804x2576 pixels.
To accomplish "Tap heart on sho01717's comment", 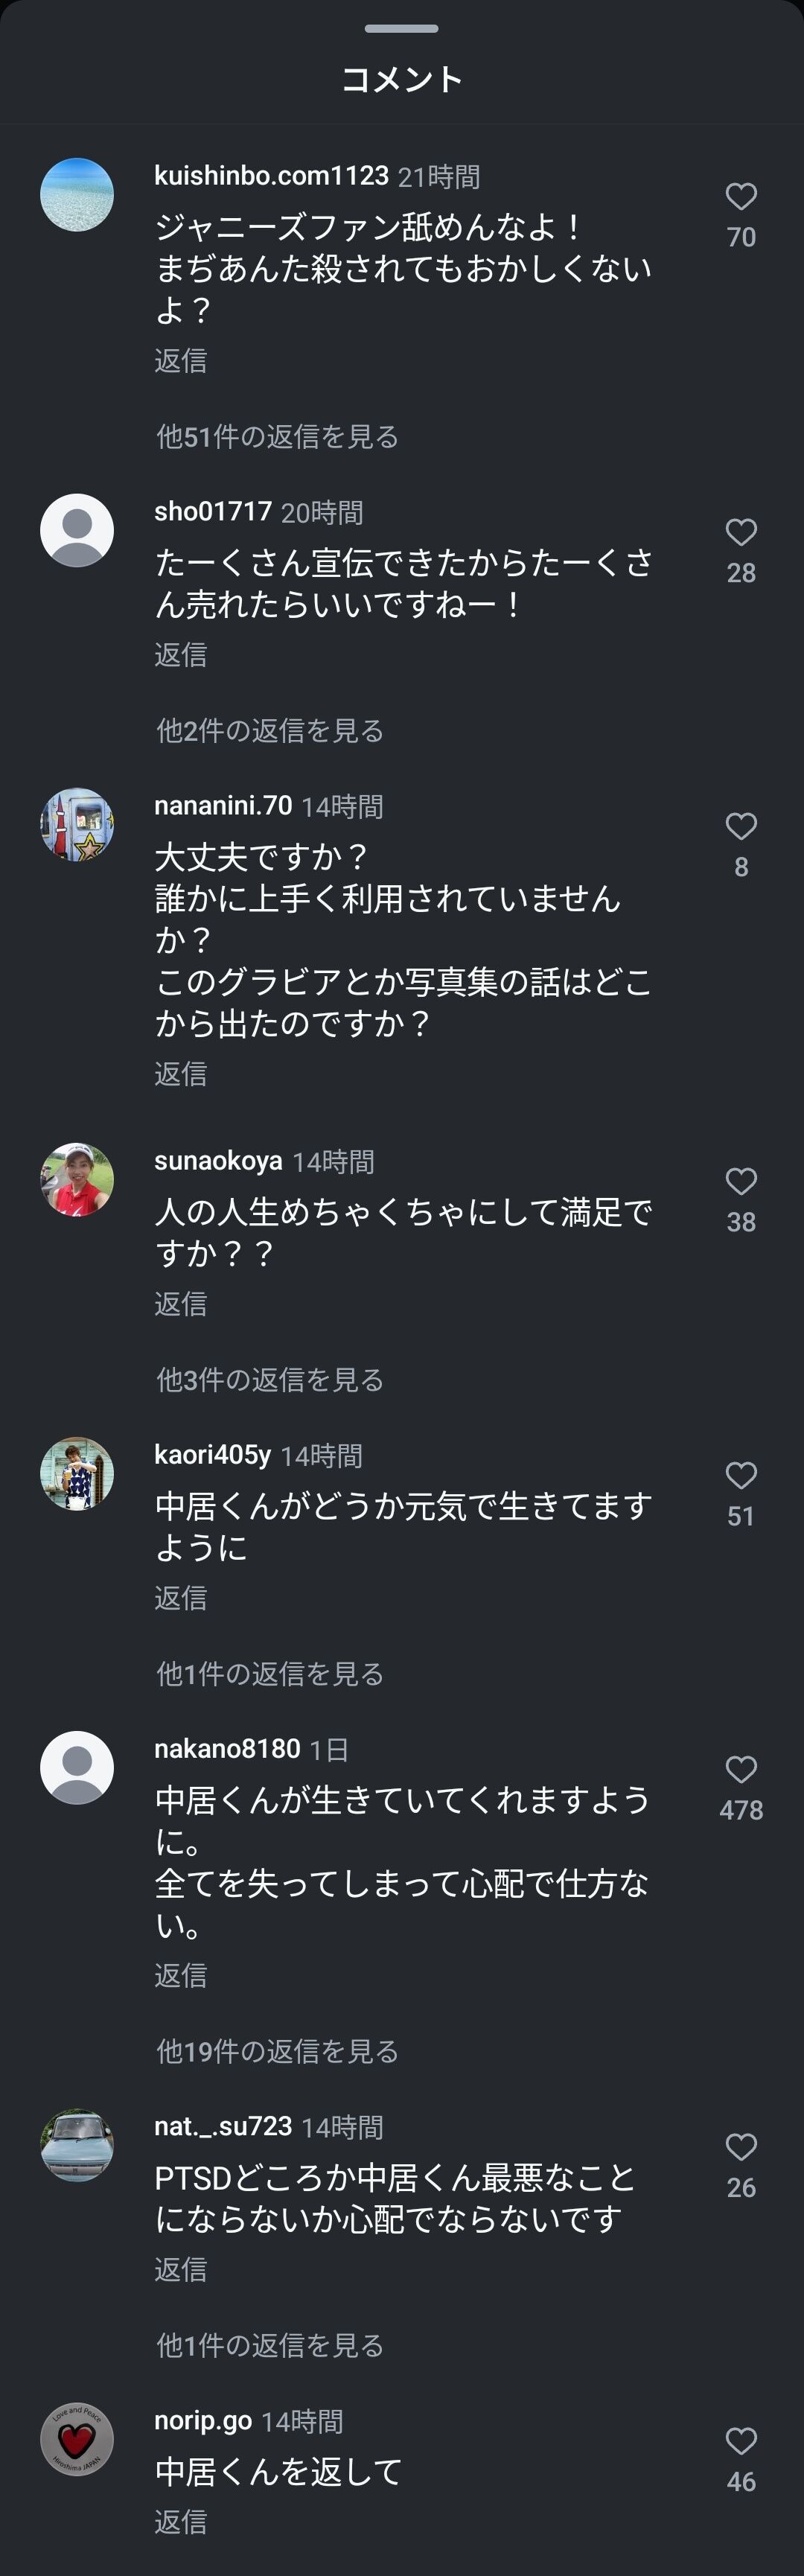I will (x=740, y=532).
